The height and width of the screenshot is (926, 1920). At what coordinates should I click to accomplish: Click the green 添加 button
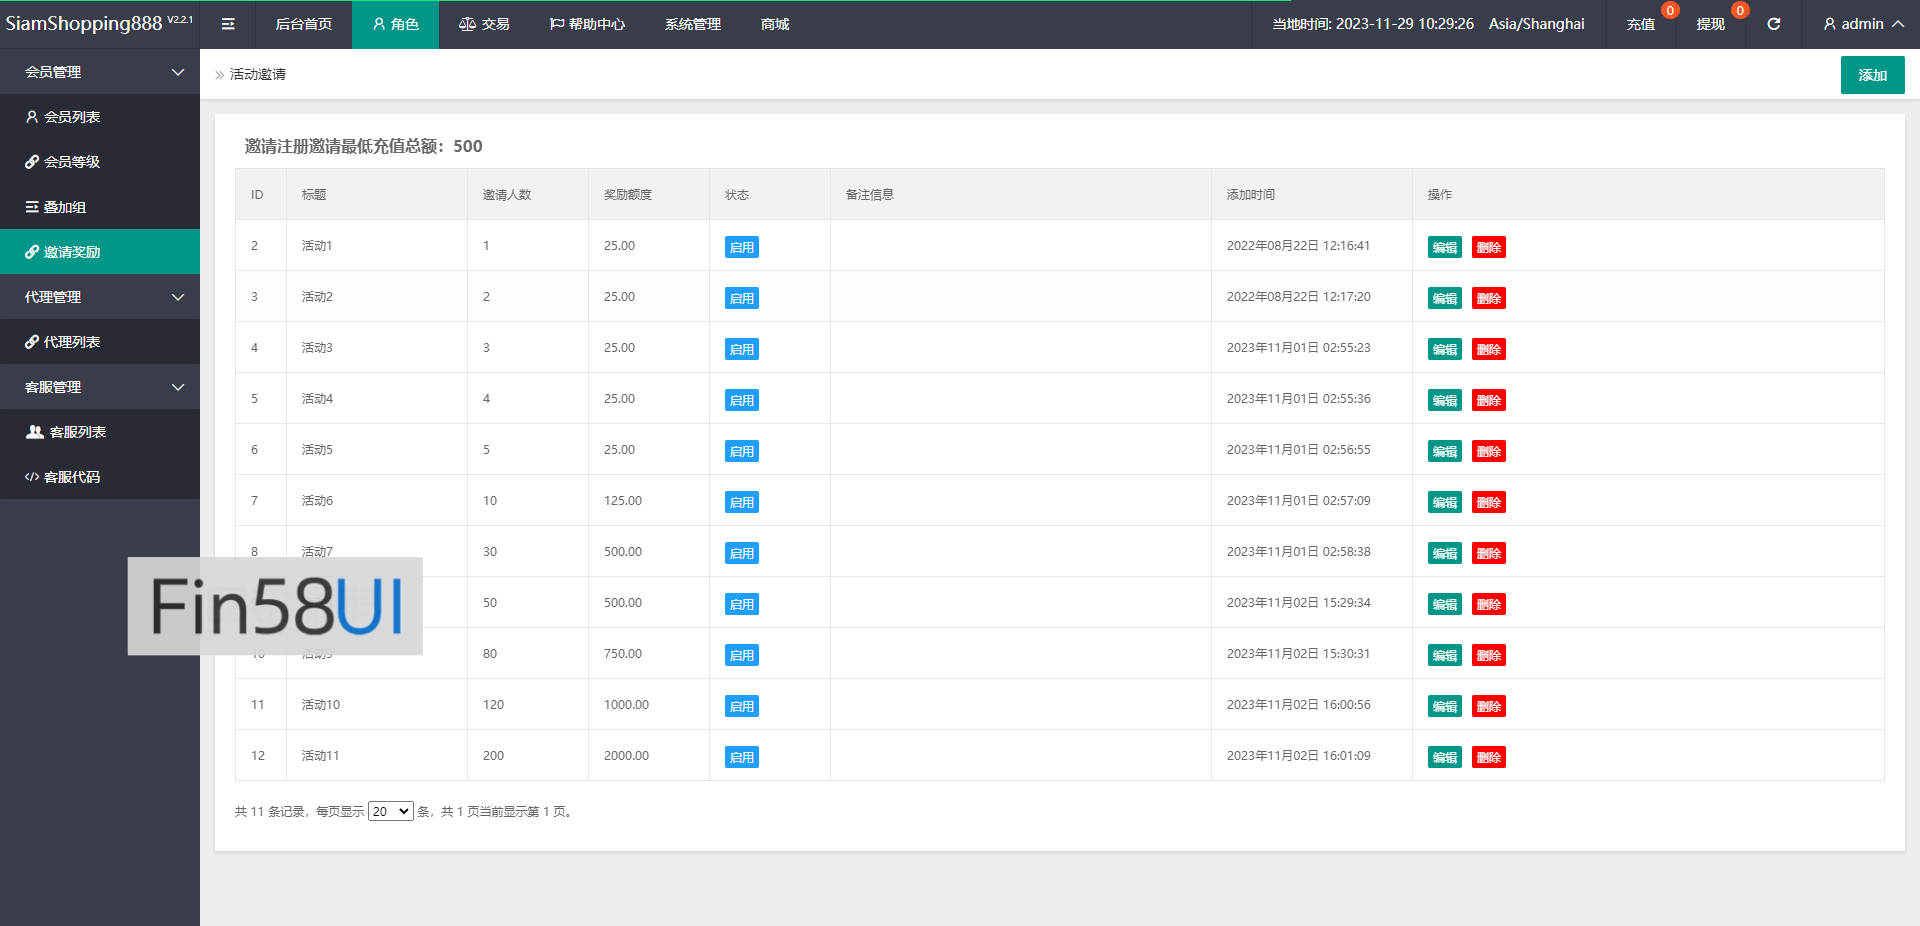tap(1872, 75)
